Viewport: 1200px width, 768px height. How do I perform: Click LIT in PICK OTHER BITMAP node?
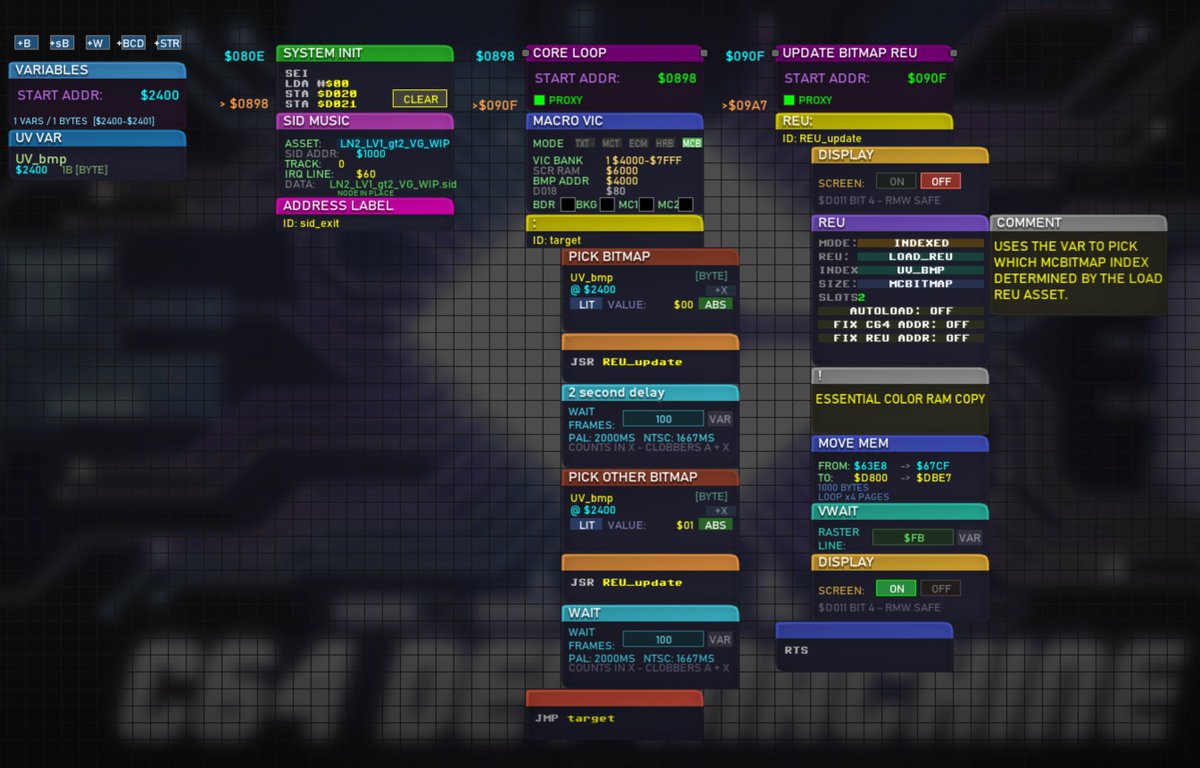coord(586,525)
